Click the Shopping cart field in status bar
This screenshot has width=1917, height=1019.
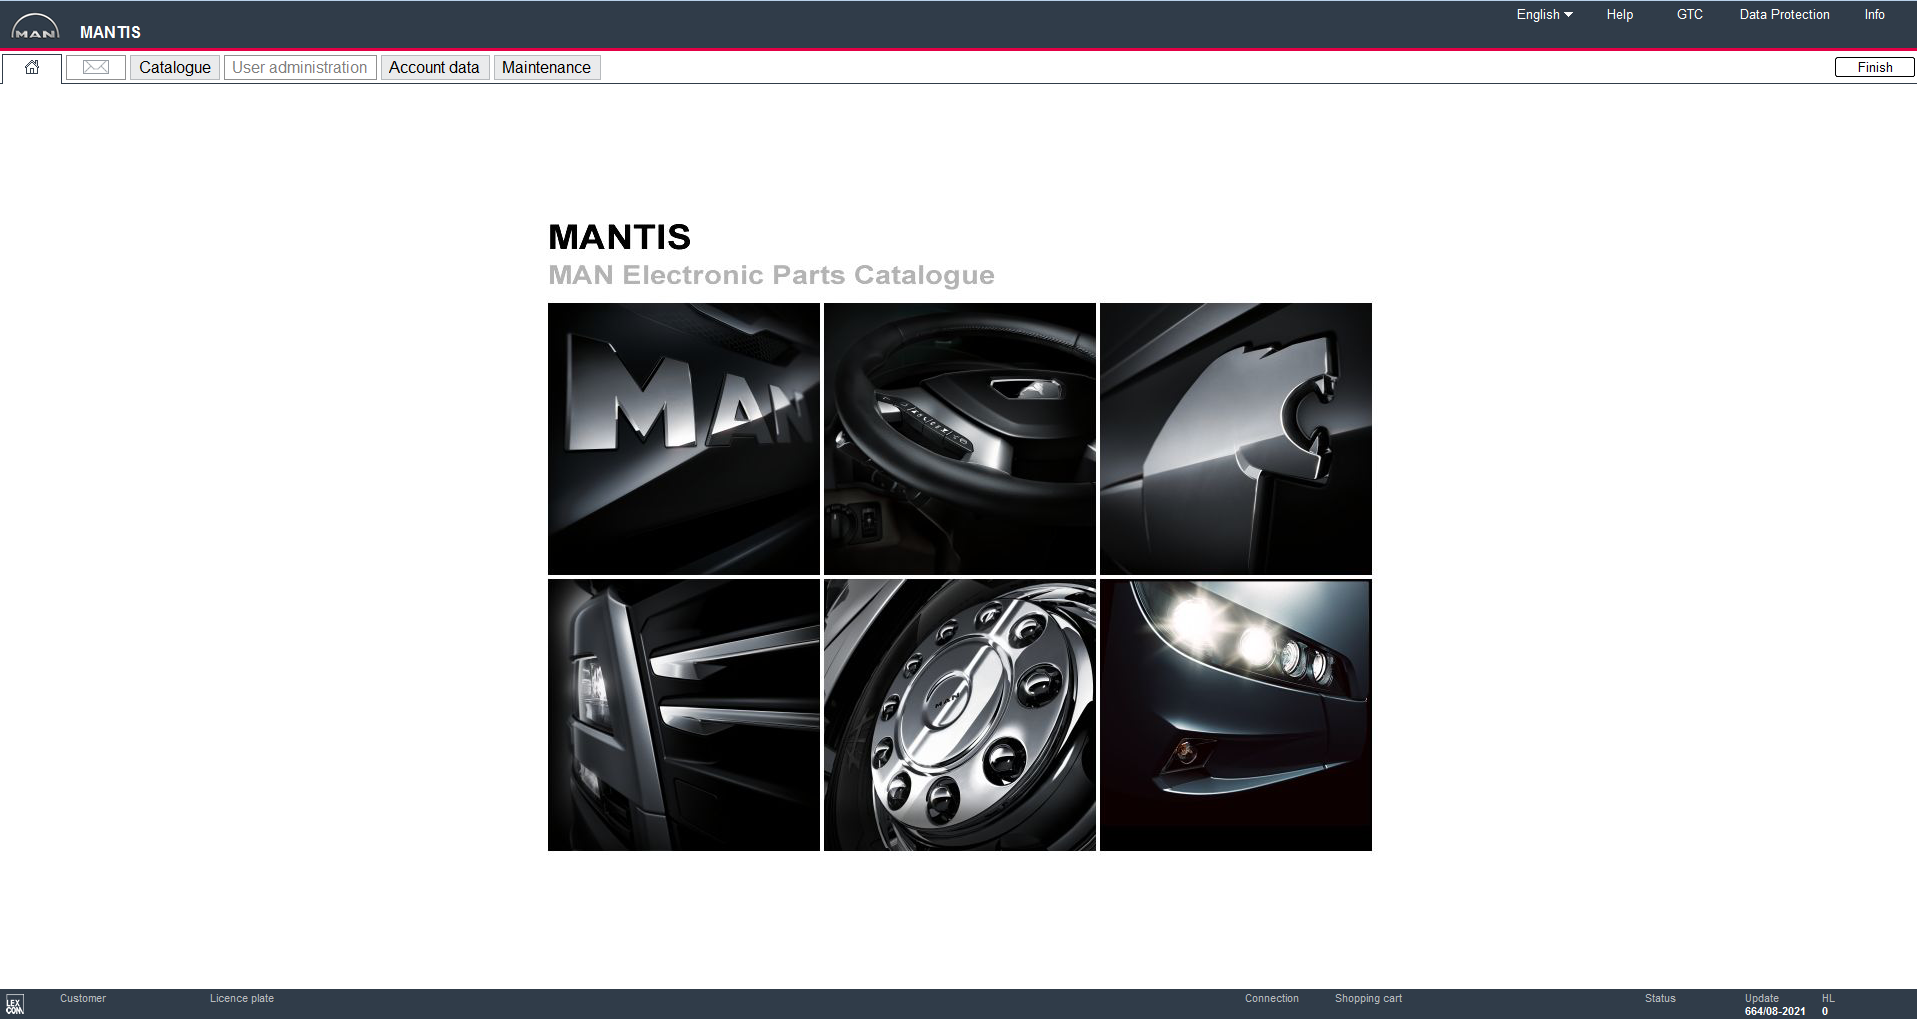tap(1368, 998)
